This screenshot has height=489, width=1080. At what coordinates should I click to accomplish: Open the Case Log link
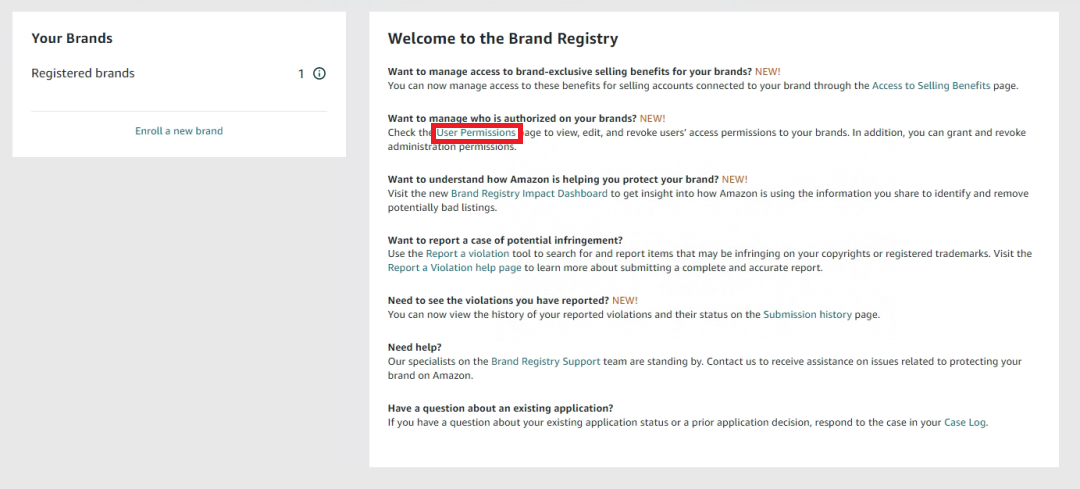point(966,422)
